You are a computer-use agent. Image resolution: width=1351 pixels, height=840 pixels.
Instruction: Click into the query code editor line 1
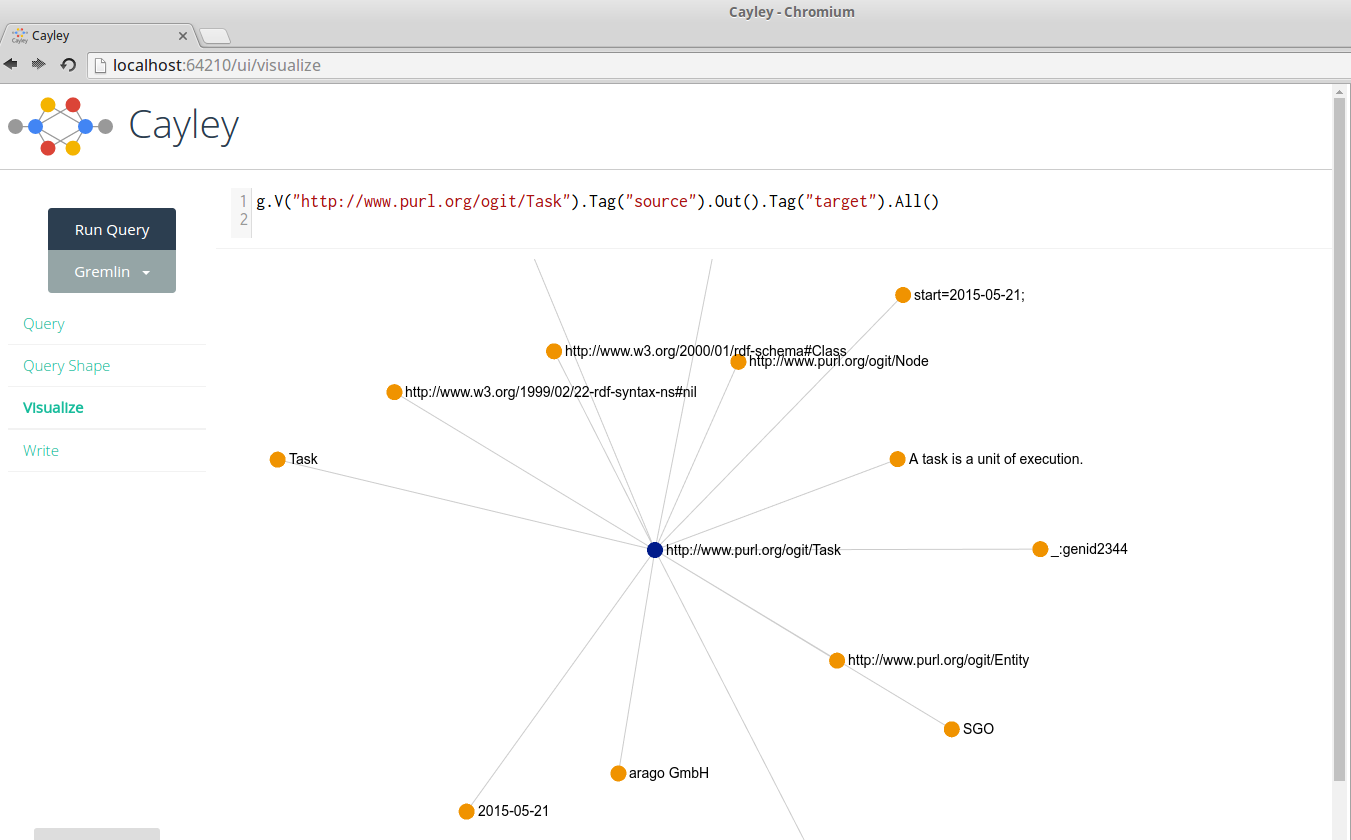coord(597,202)
